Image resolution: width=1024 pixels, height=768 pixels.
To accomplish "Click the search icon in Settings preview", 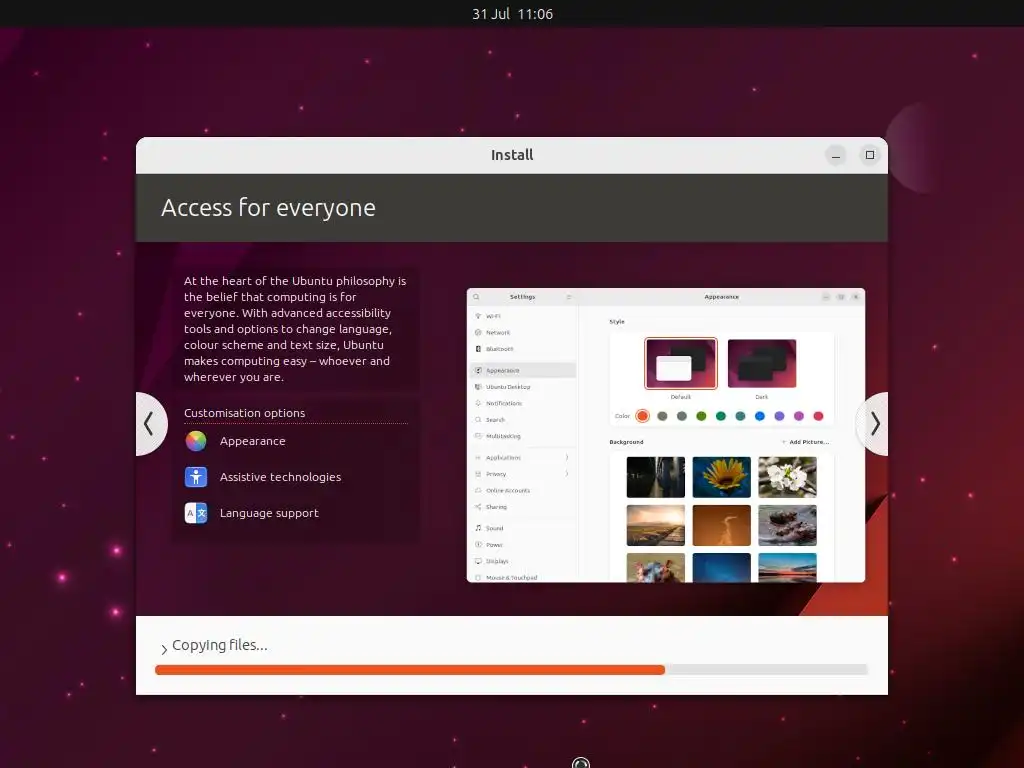I will 476,297.
